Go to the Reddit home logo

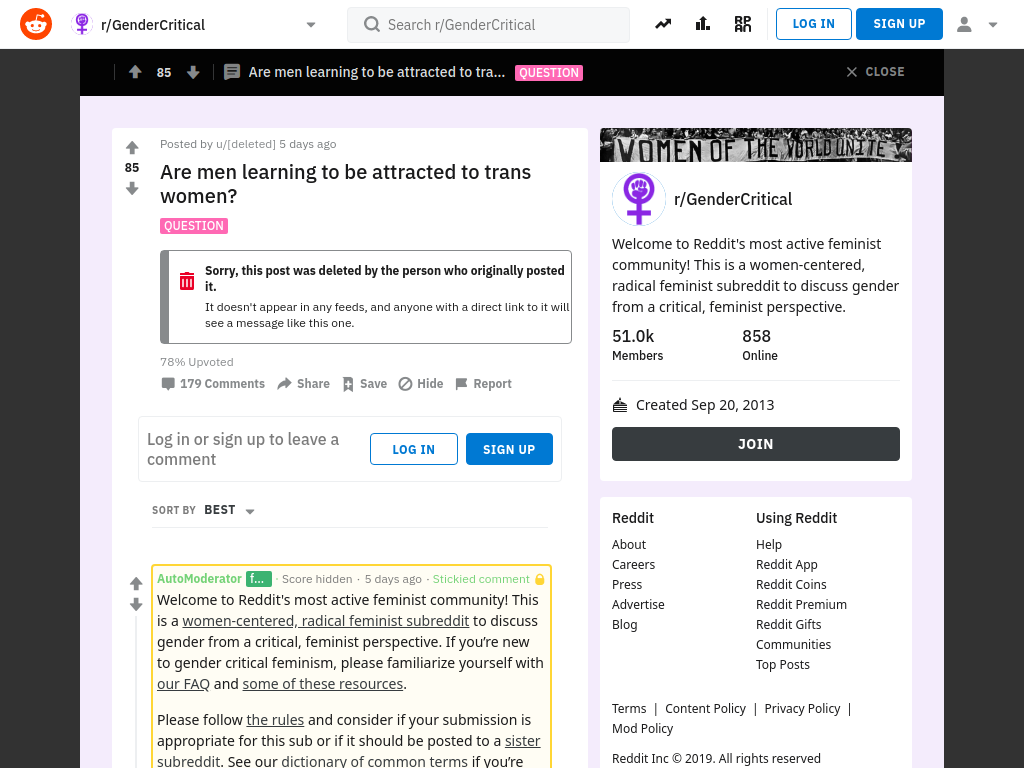36,24
